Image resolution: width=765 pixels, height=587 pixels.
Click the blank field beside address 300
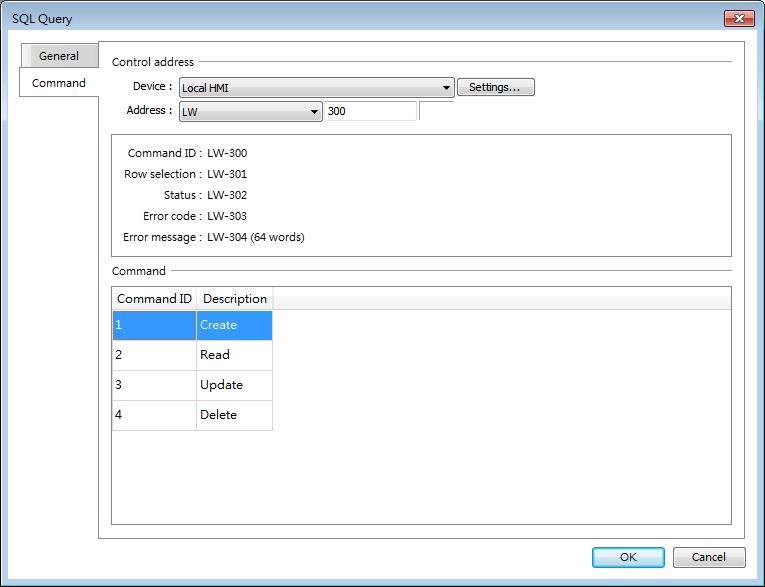pyautogui.click(x=436, y=111)
